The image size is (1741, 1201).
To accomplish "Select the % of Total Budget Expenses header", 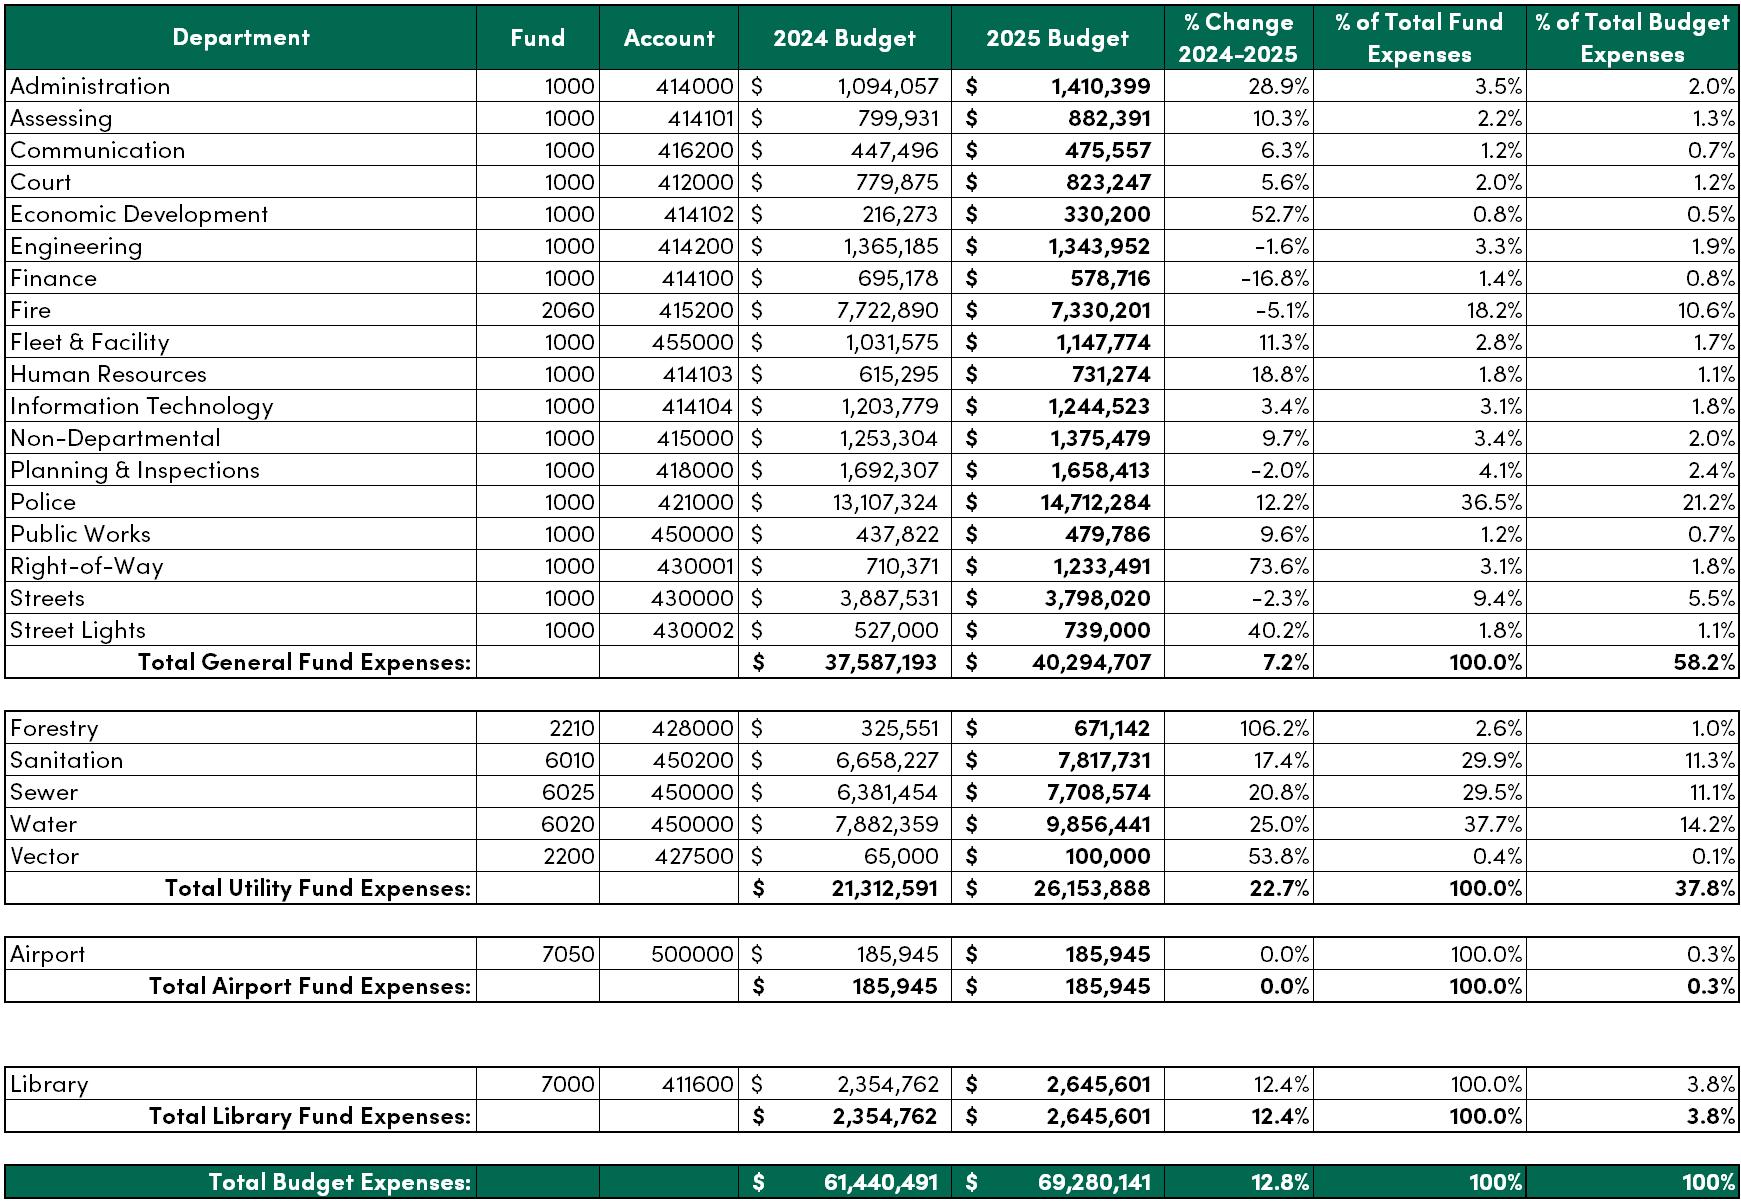I will coord(1632,38).
